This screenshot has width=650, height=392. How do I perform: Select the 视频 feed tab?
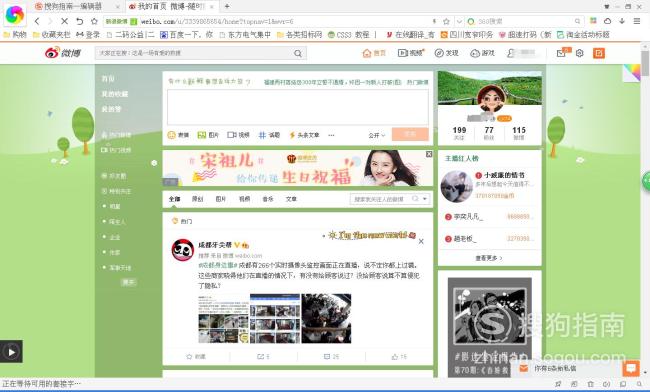pyautogui.click(x=245, y=199)
